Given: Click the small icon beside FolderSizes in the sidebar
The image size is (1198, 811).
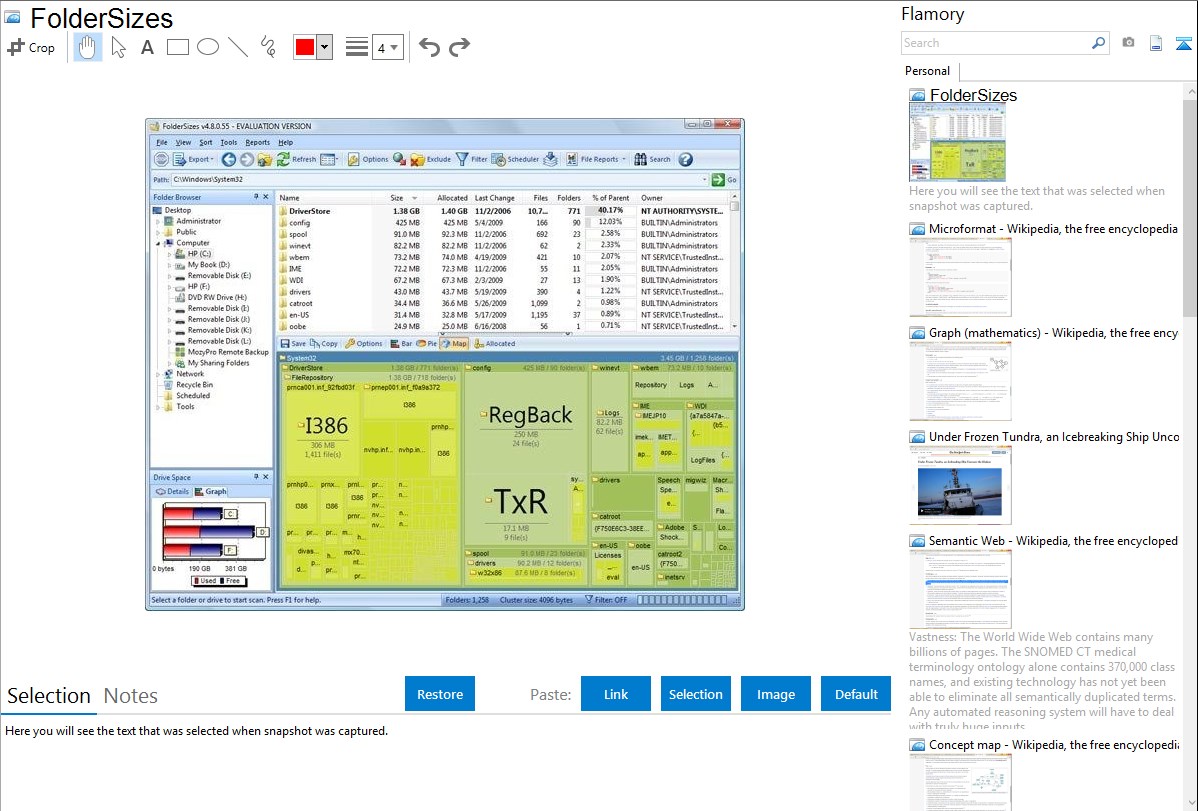Looking at the screenshot, I should [x=917, y=96].
